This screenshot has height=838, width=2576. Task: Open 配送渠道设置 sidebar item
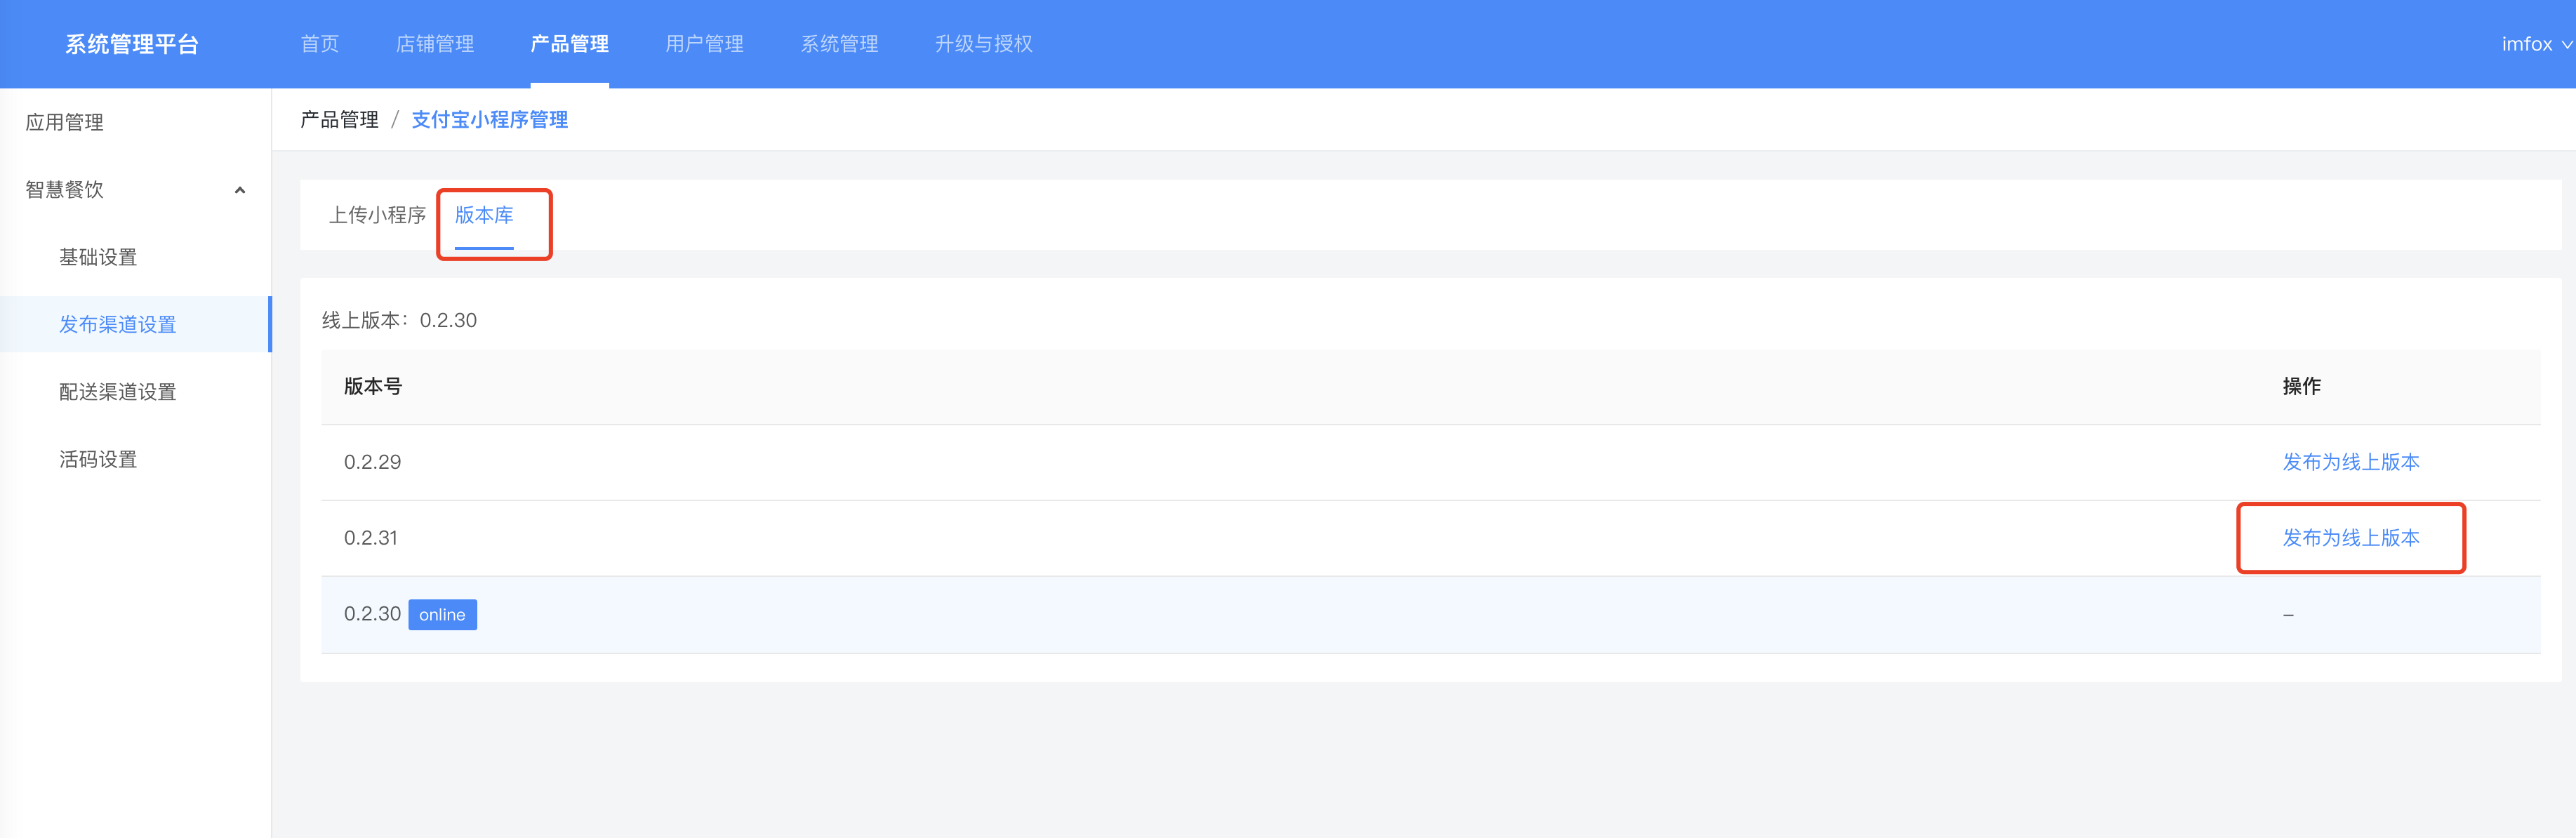pos(117,392)
